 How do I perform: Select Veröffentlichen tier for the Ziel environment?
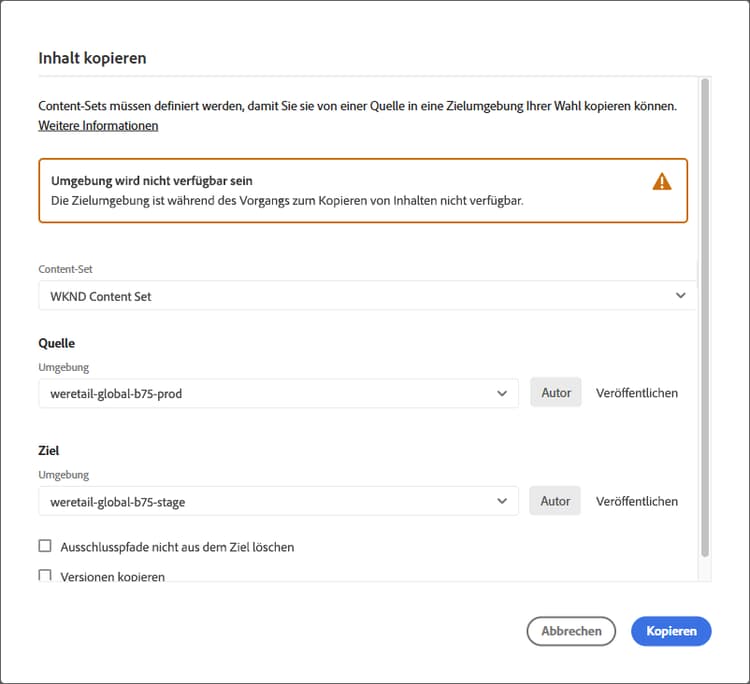tap(637, 501)
